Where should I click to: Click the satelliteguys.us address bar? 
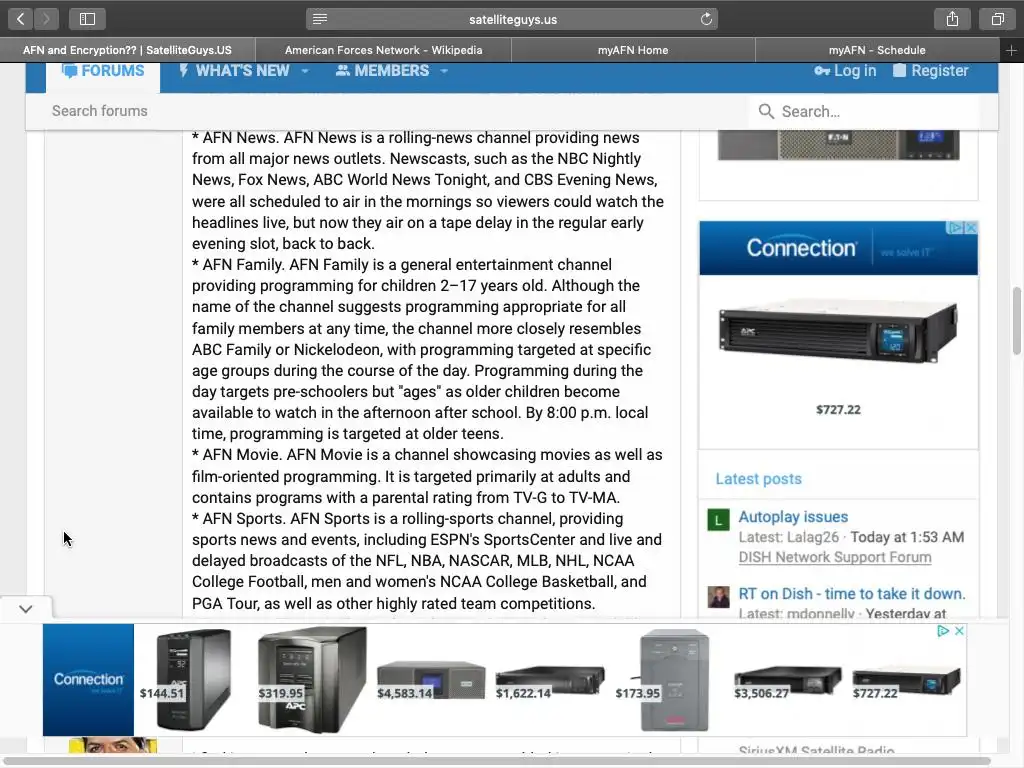click(512, 19)
